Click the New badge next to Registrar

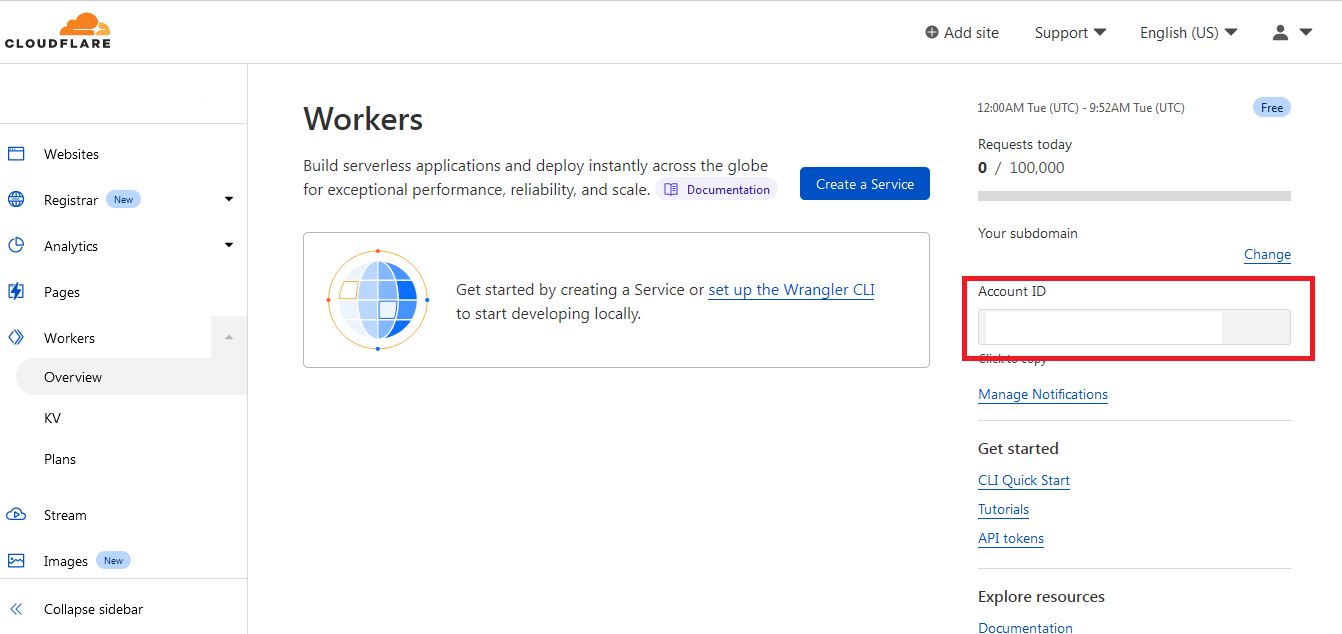click(x=123, y=199)
